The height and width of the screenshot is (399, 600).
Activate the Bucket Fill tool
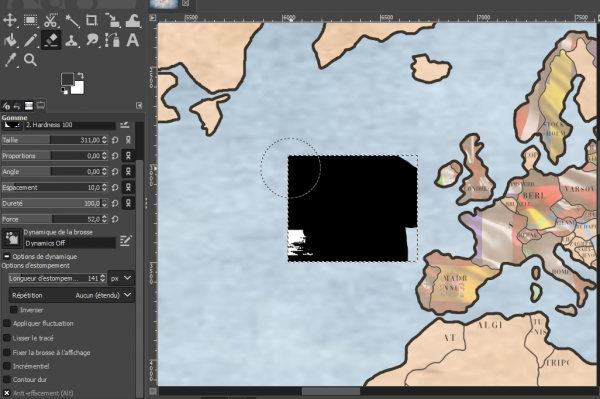(x=10, y=40)
